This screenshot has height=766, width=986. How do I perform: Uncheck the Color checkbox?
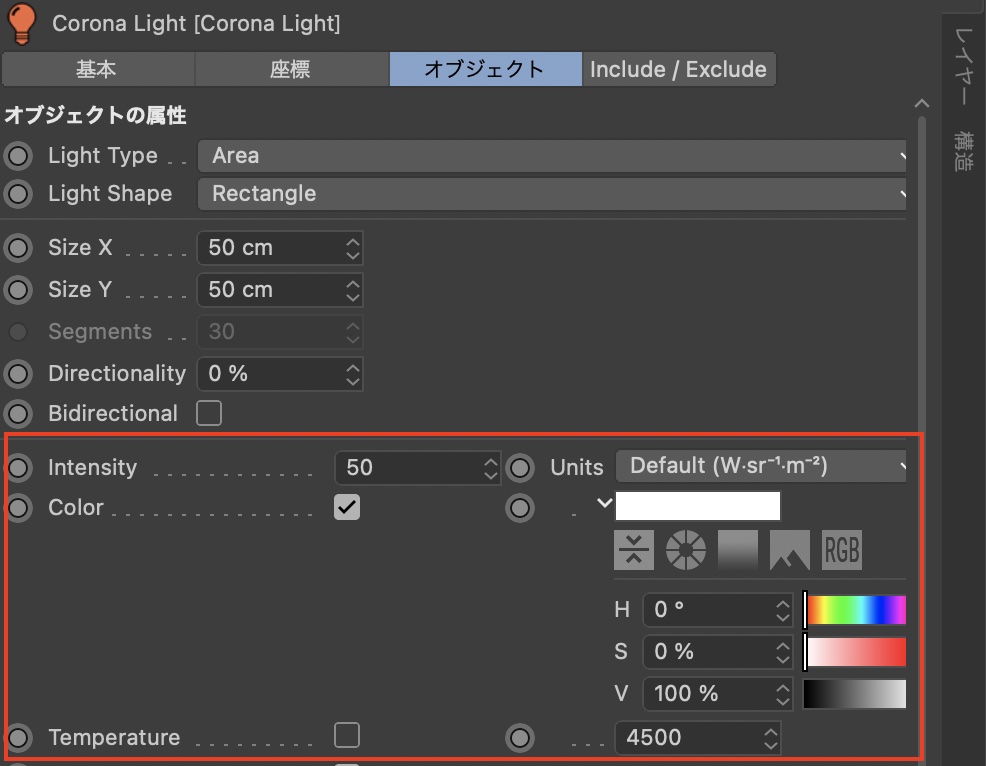coord(346,507)
